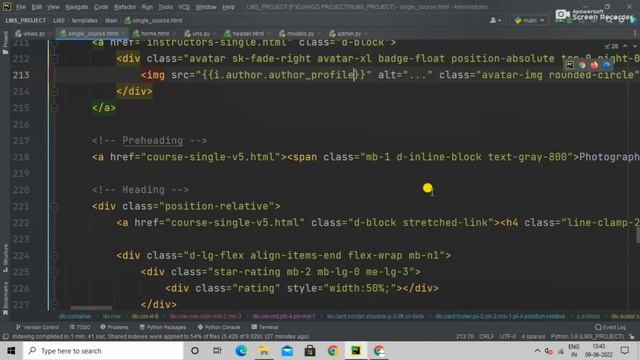
Task: Go to line:column indicator 213:76
Action: tap(464, 337)
